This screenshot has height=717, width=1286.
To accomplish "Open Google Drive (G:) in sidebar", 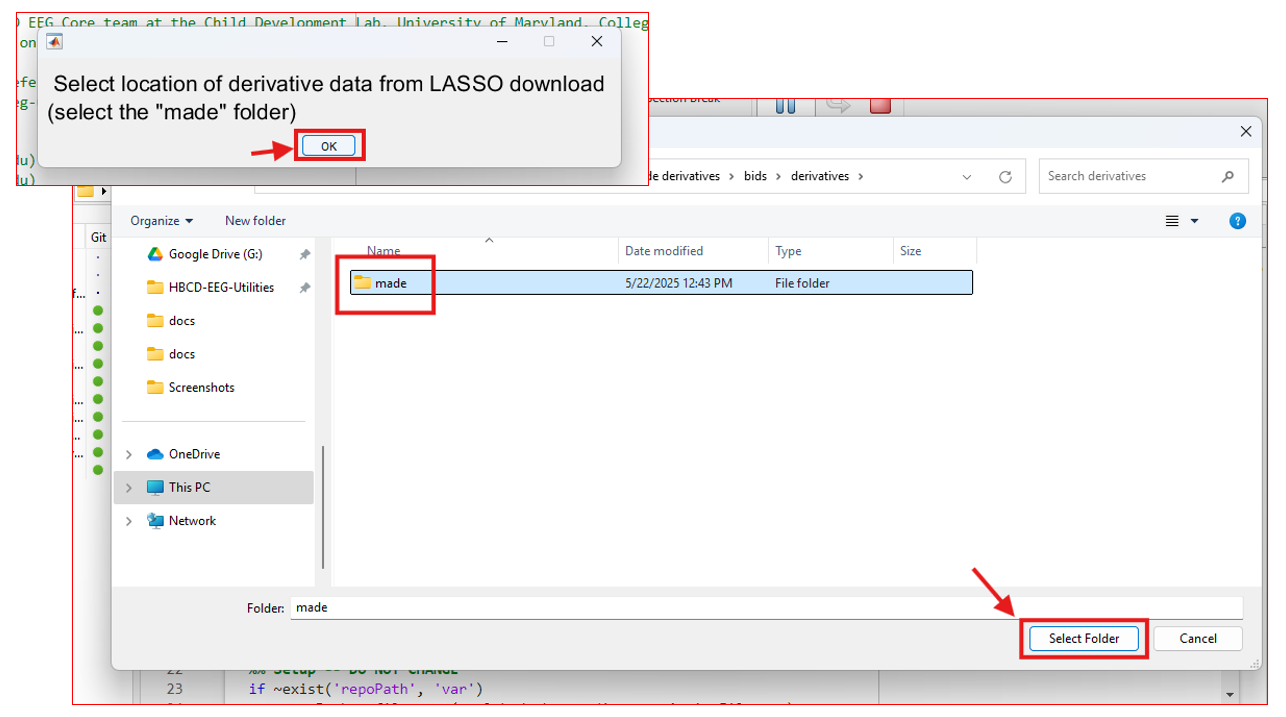I will (x=215, y=255).
